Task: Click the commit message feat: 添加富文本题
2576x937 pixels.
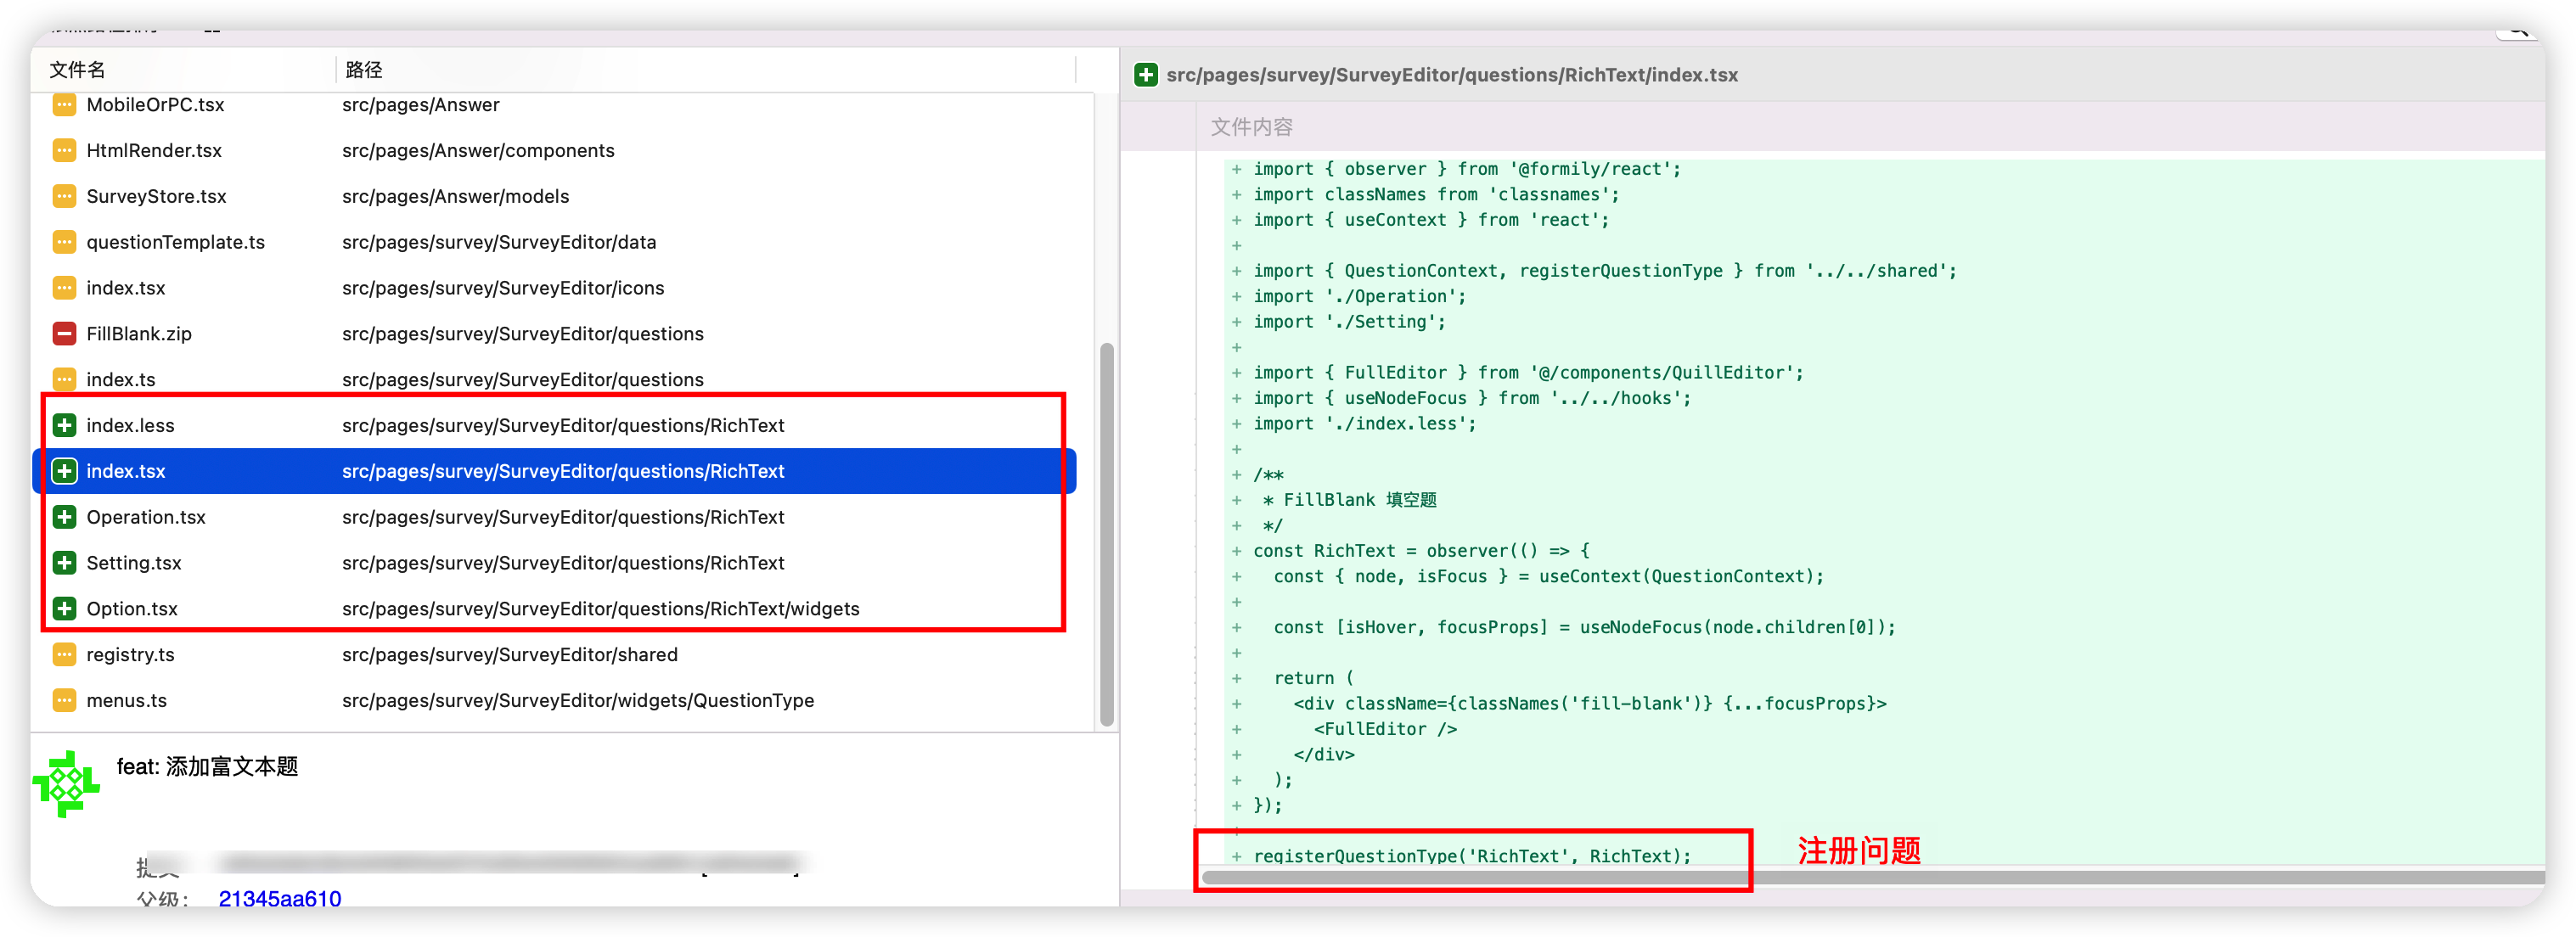Action: click(x=207, y=767)
